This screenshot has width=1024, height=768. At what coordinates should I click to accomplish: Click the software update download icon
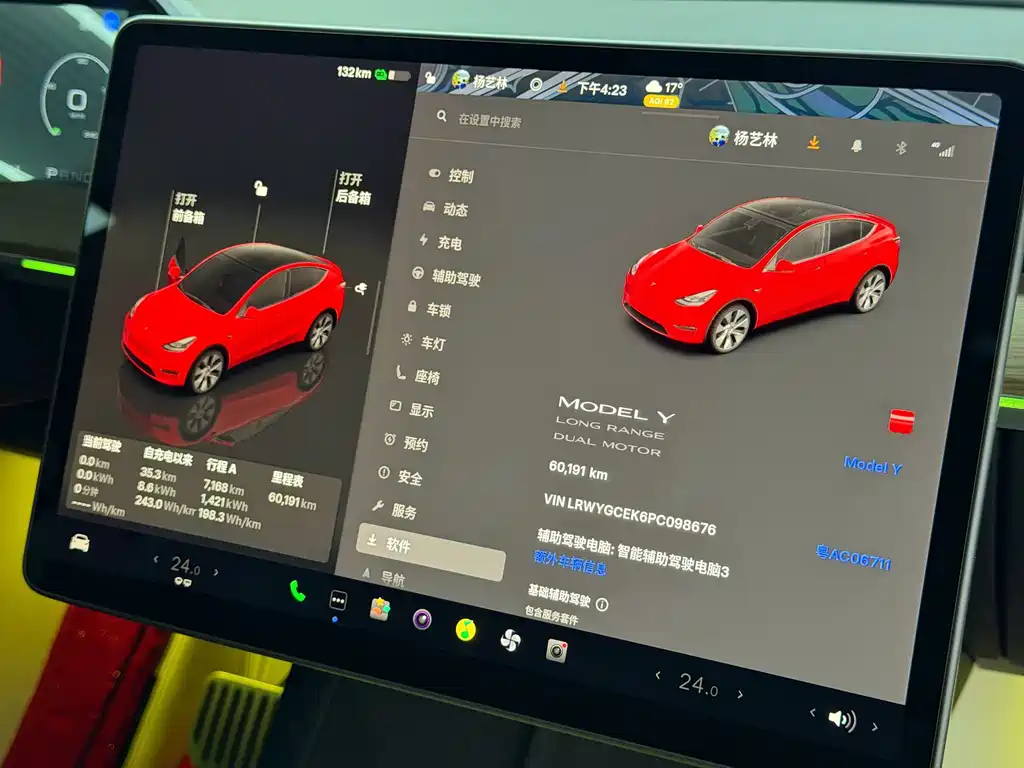814,143
